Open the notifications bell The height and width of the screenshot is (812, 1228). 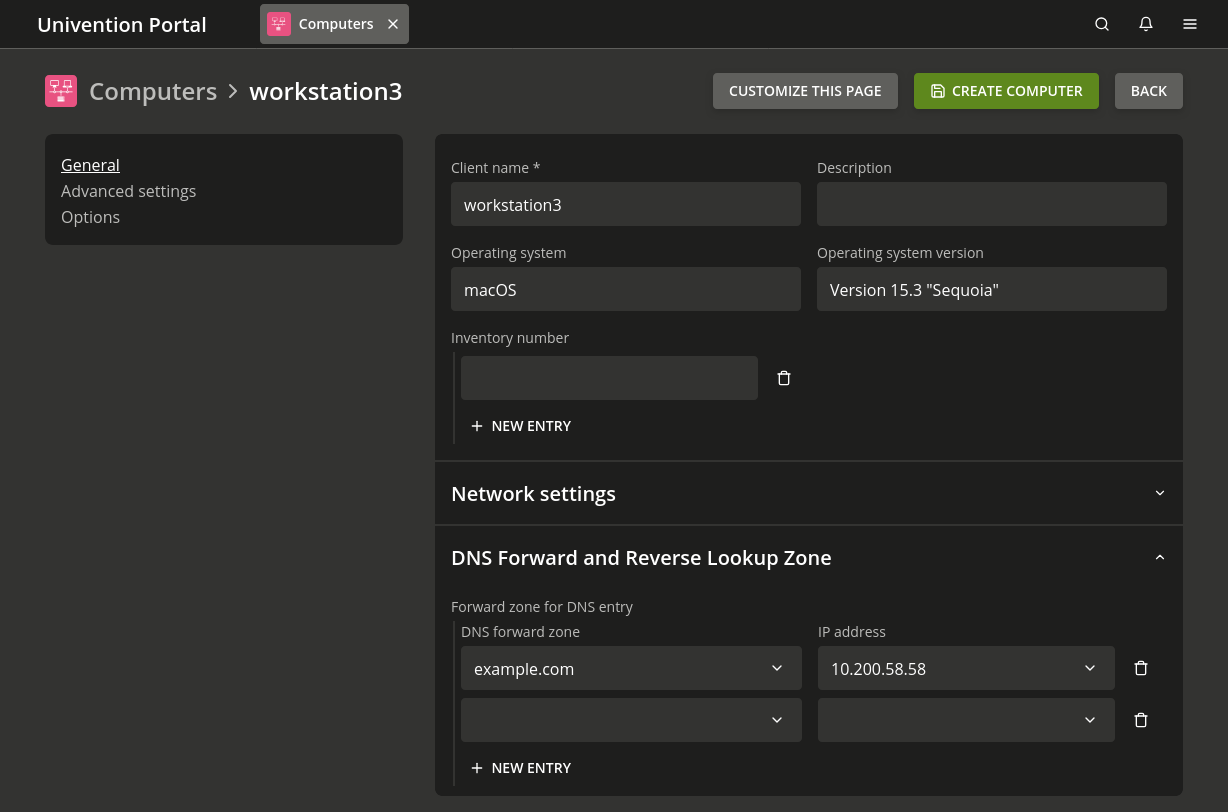(x=1146, y=24)
